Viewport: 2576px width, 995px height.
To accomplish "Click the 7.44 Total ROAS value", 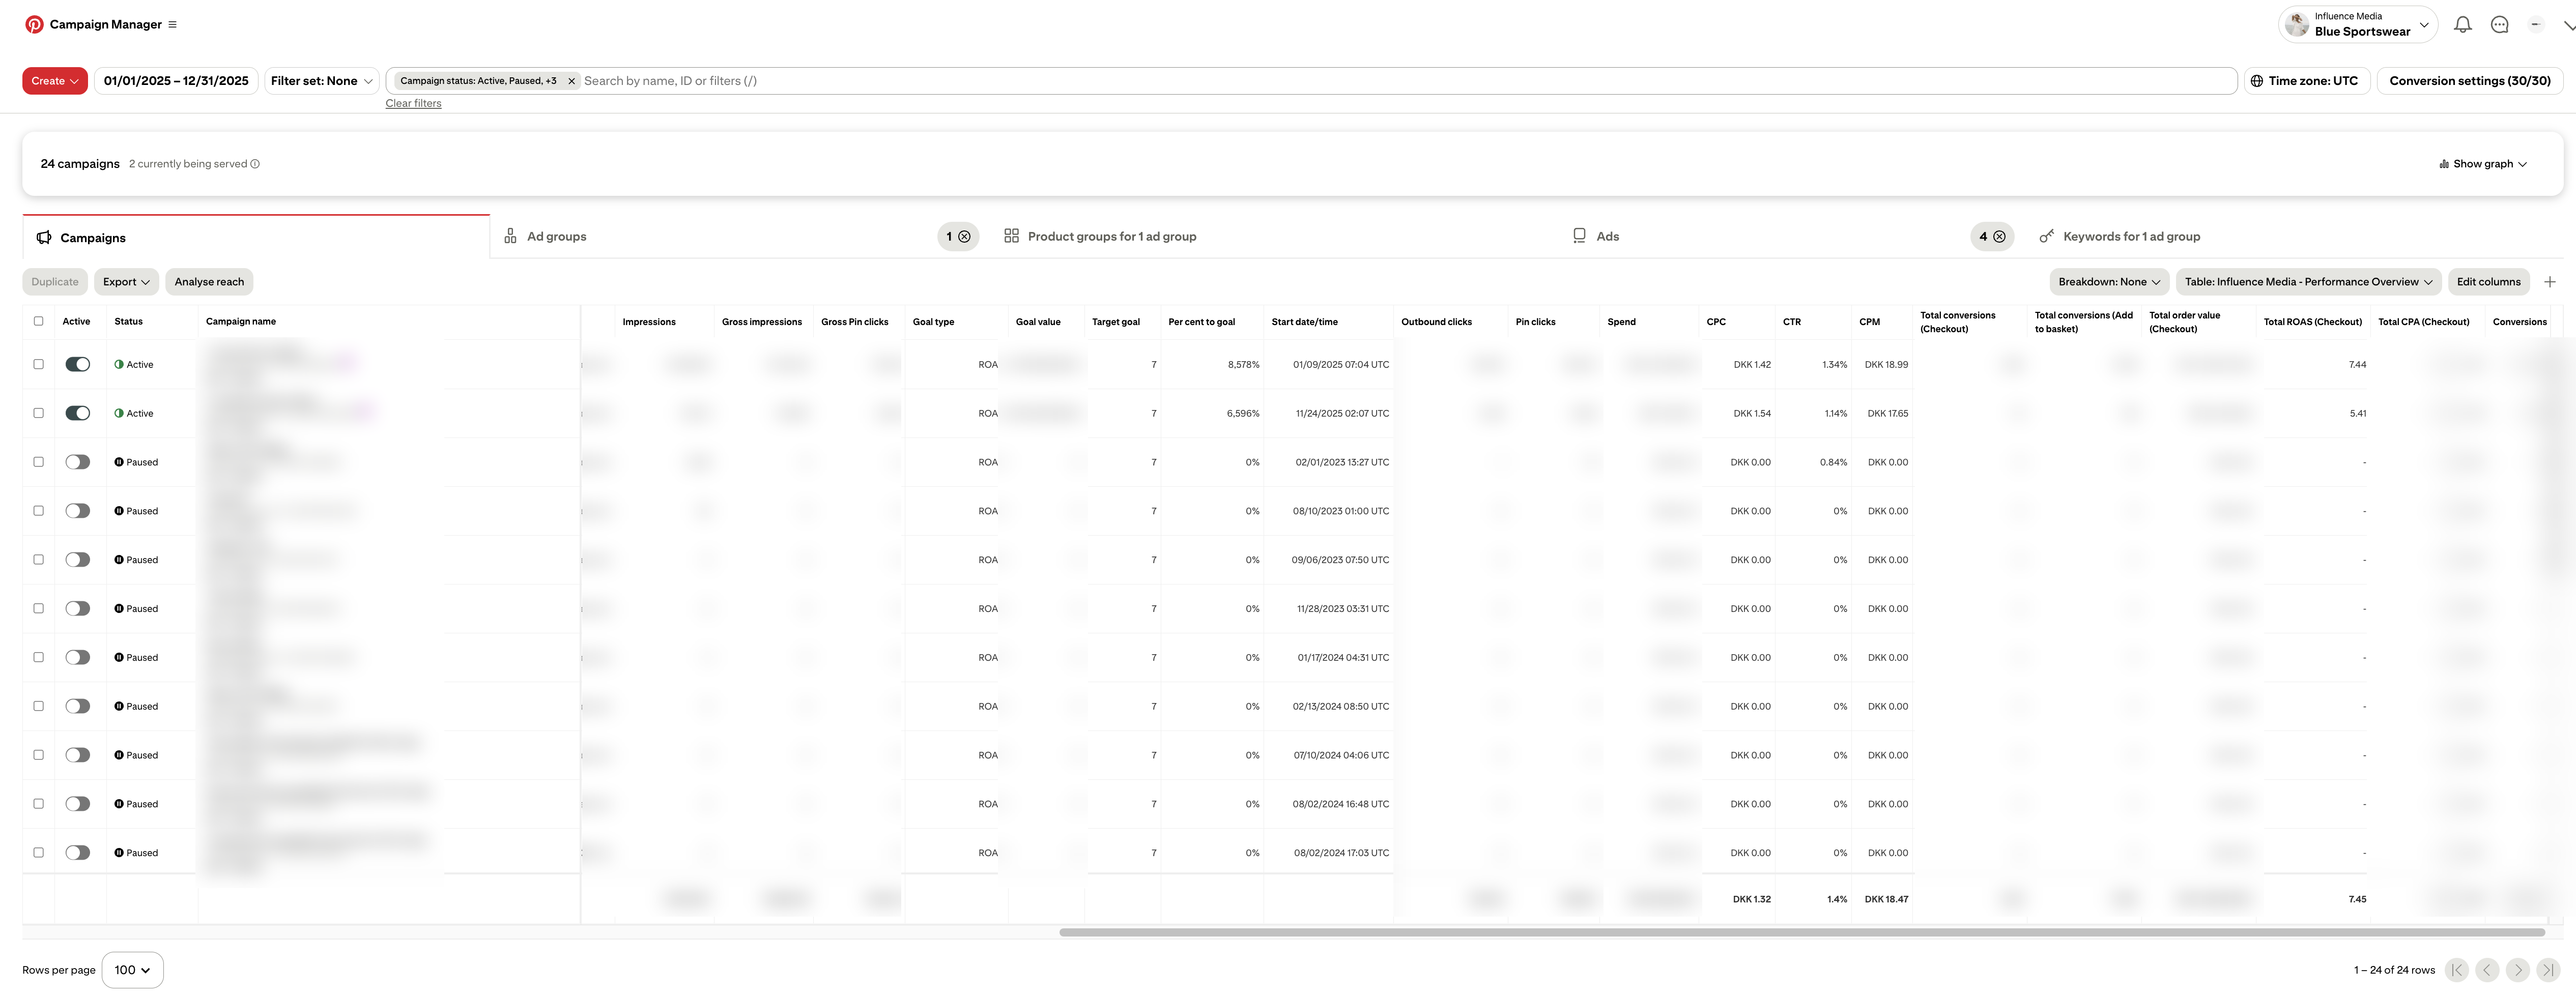I will tap(2357, 365).
